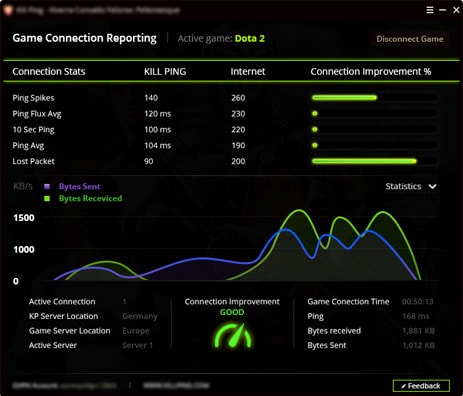Click the Kill Ping shield logo

click(8, 10)
